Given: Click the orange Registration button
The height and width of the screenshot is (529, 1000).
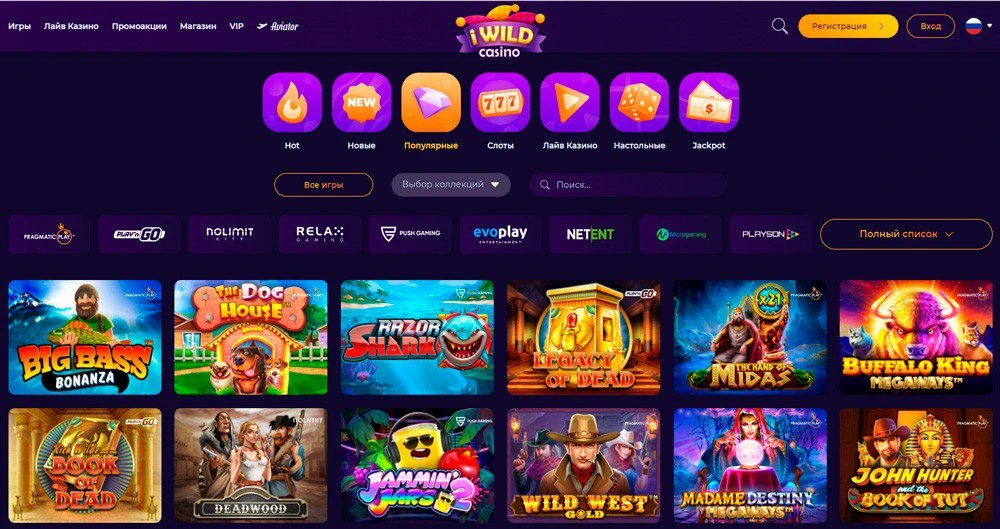Looking at the screenshot, I should point(848,26).
